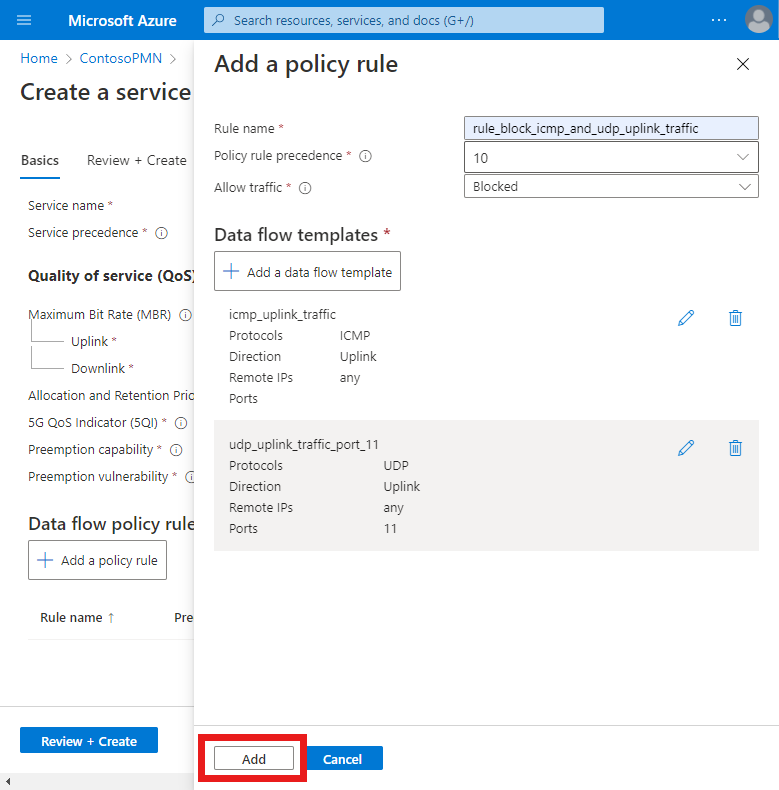Click the Cancel button

pos(343,759)
